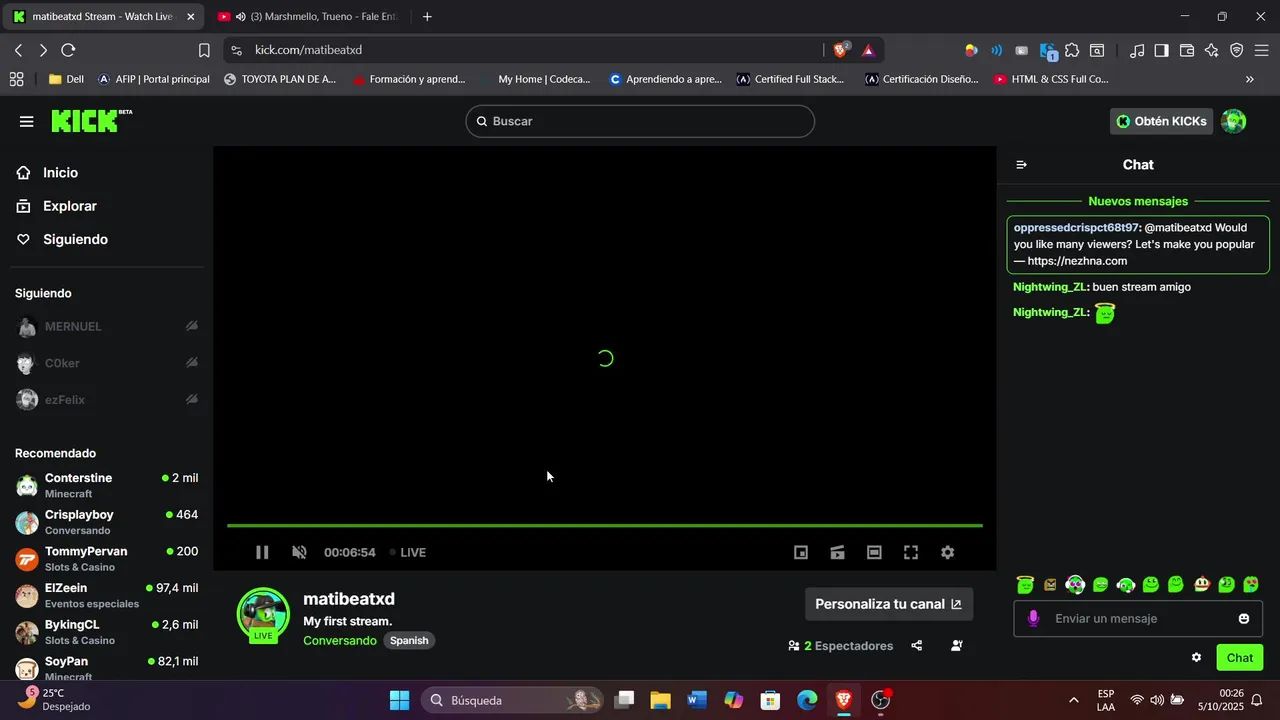Open recommended channel TommyPervan
The height and width of the screenshot is (720, 1280).
[107, 559]
